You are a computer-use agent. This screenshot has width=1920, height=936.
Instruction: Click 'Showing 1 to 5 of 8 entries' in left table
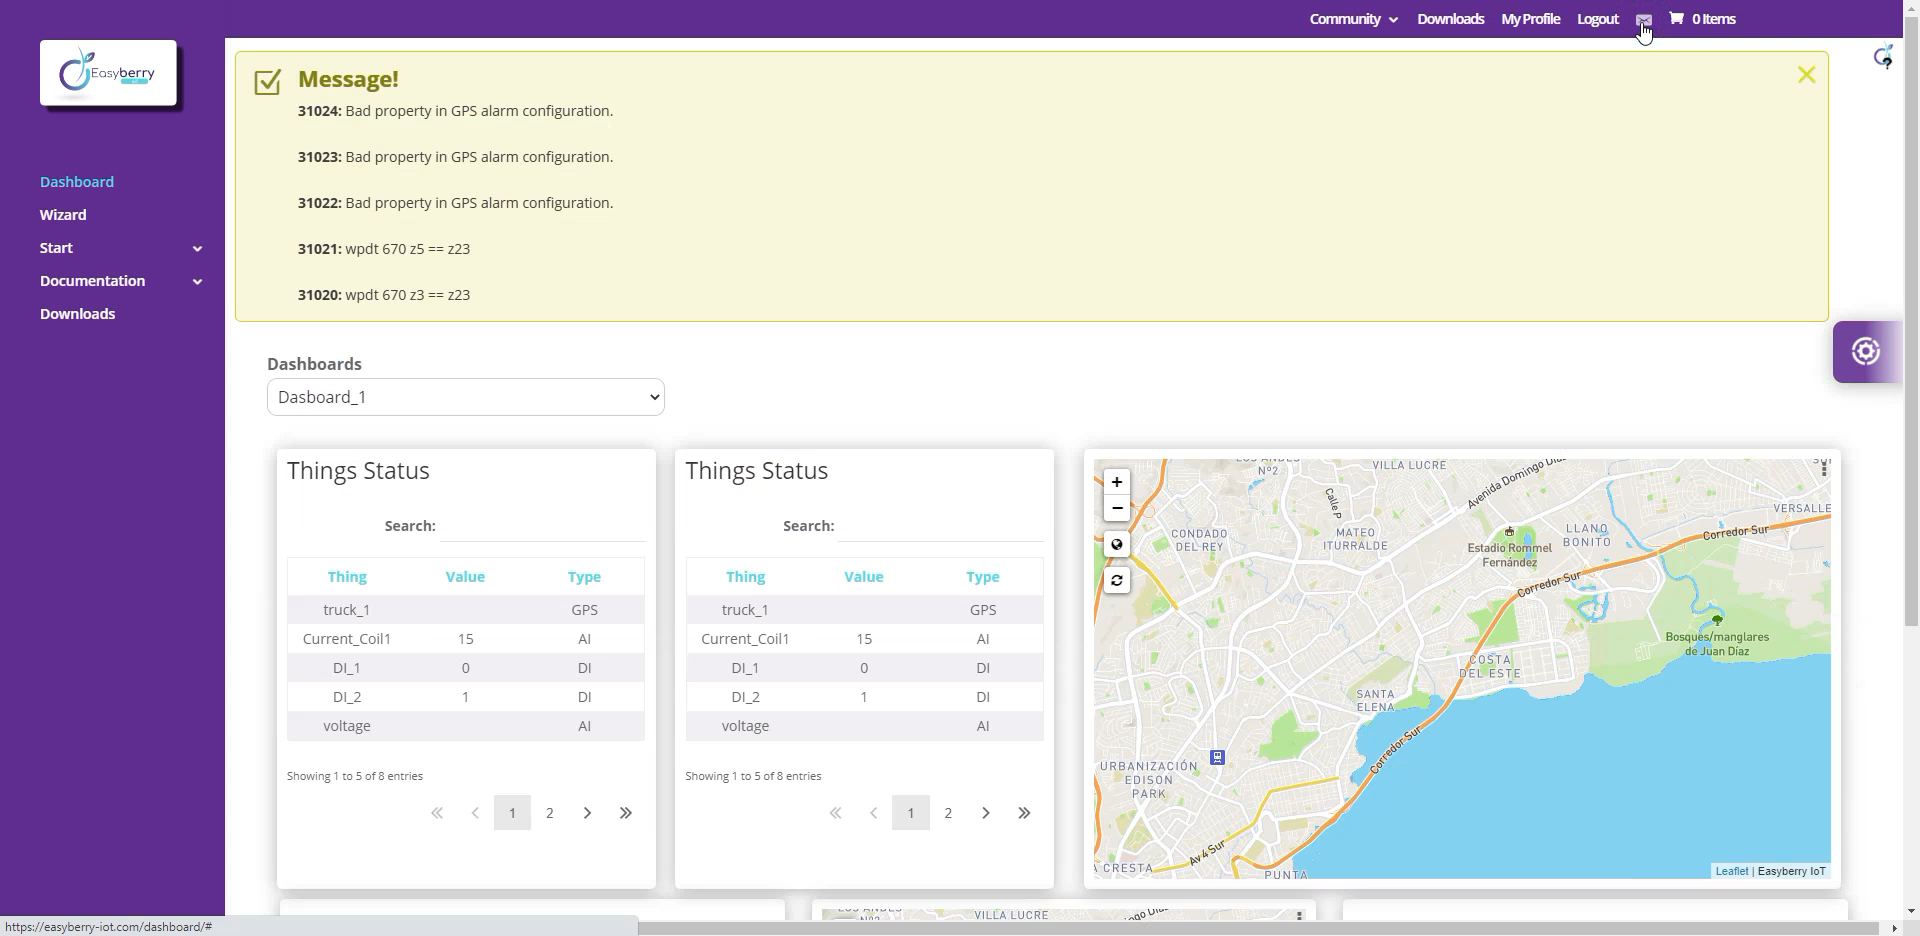pyautogui.click(x=355, y=776)
